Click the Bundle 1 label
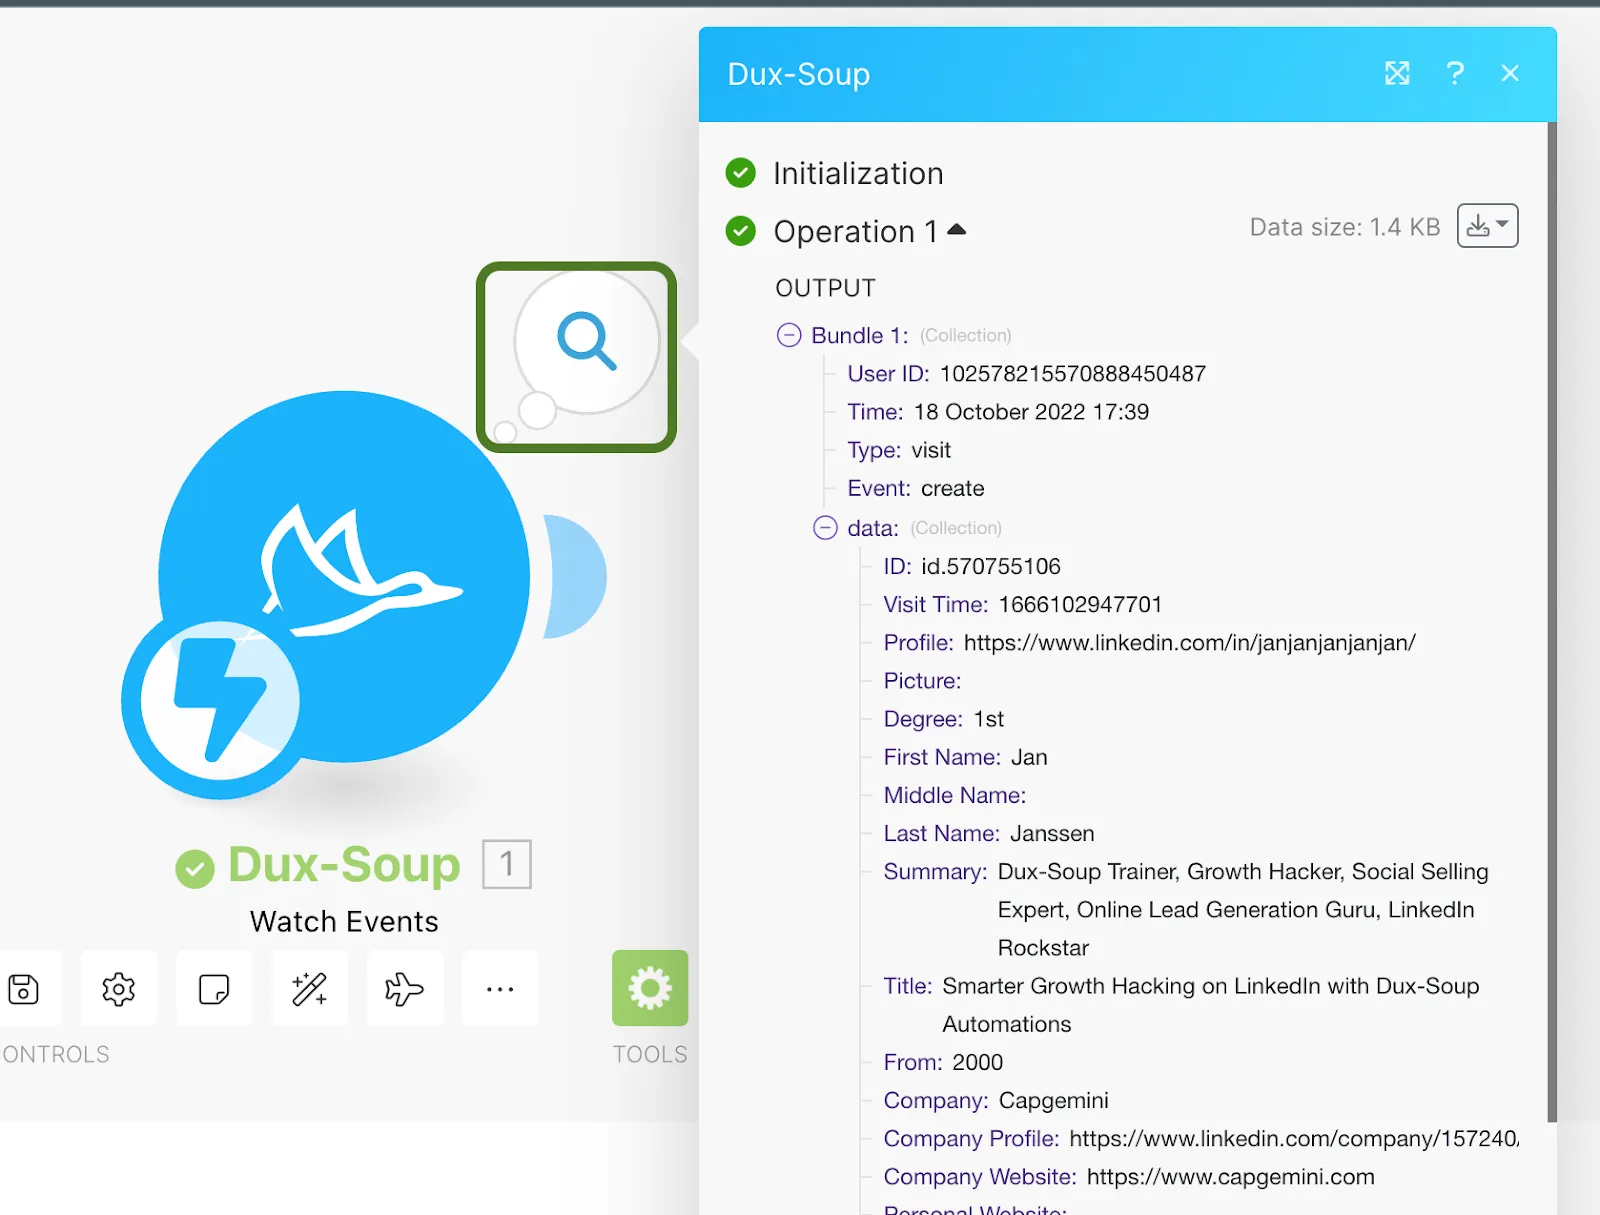Screen dimensions: 1600x1215 (x=860, y=335)
